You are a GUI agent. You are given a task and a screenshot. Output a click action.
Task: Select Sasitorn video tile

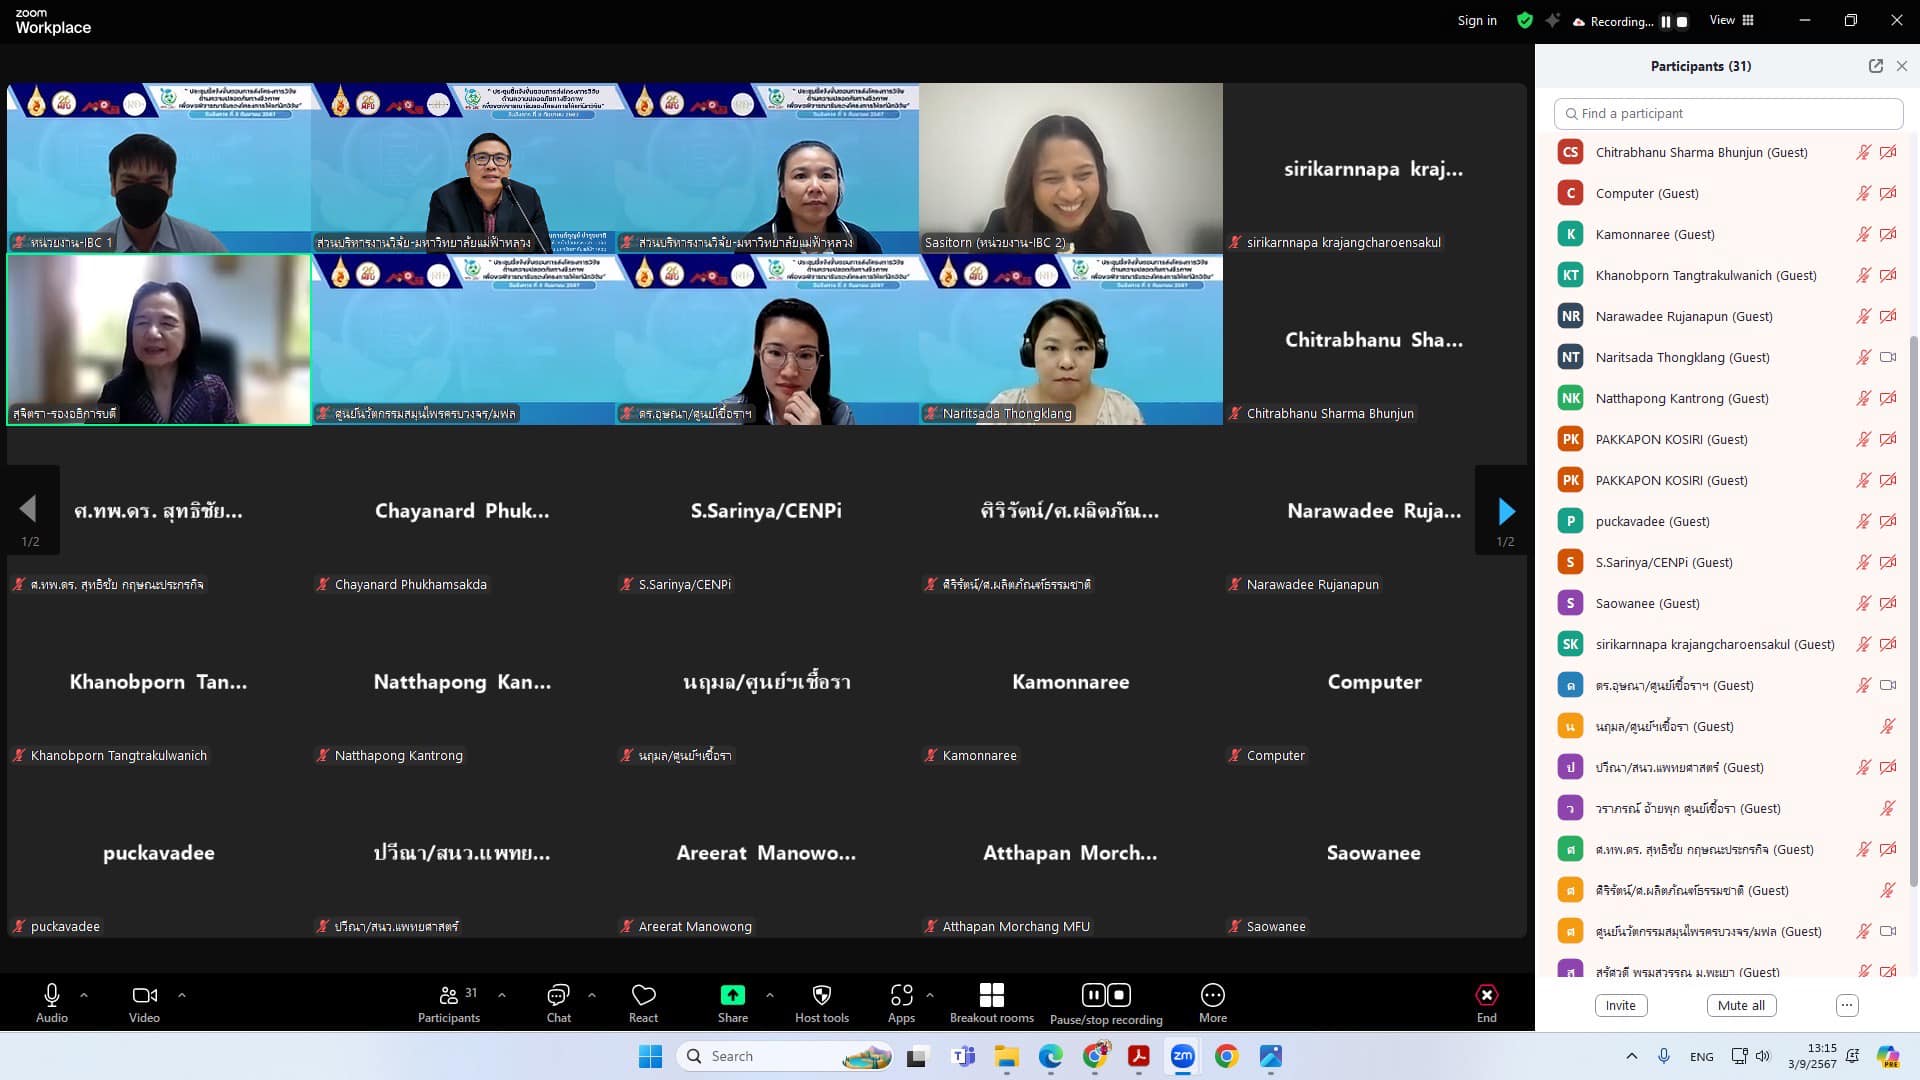coord(1071,168)
